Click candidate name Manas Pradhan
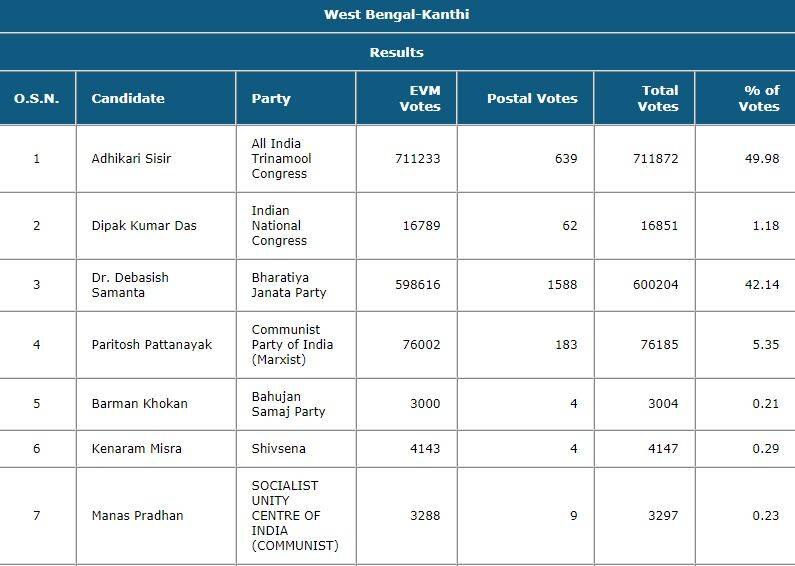 [x=137, y=516]
